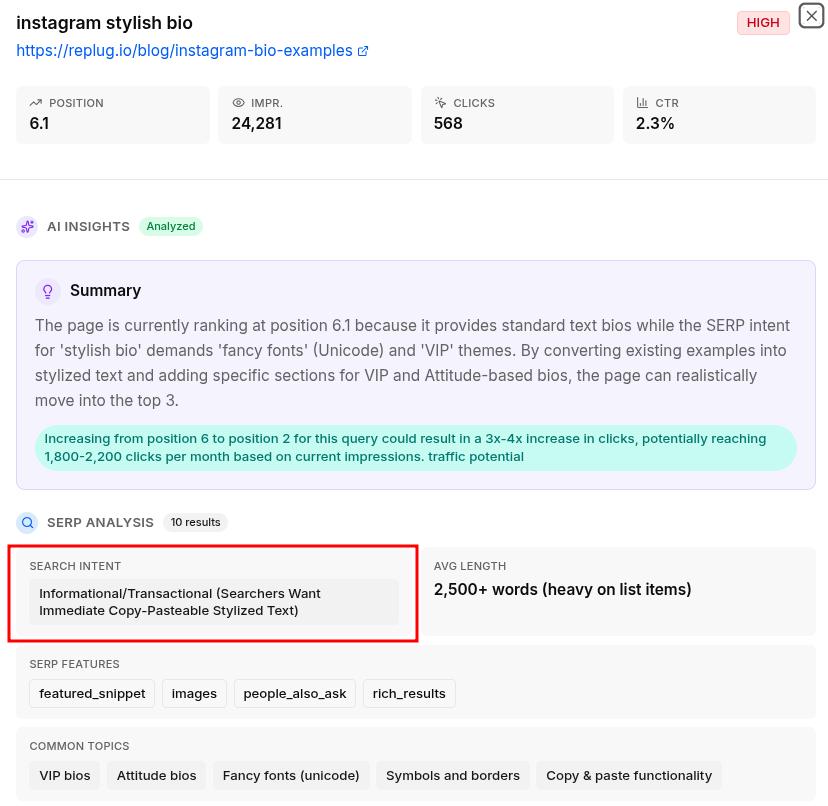Click the Fancy fonts (unicode) topic chip
Screen dimensions: 828x806
290,775
